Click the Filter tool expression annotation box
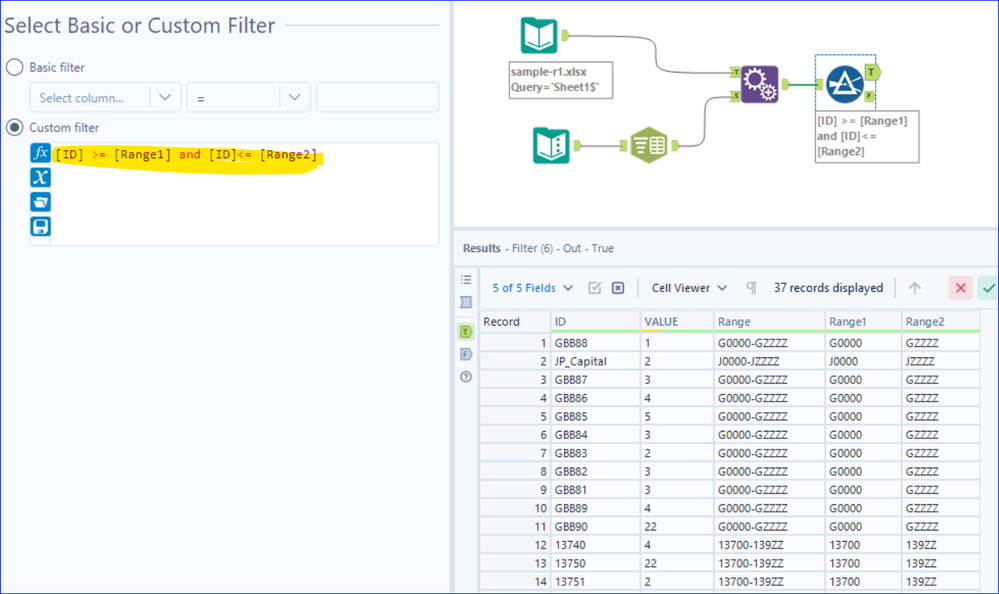999x594 pixels. [x=866, y=136]
